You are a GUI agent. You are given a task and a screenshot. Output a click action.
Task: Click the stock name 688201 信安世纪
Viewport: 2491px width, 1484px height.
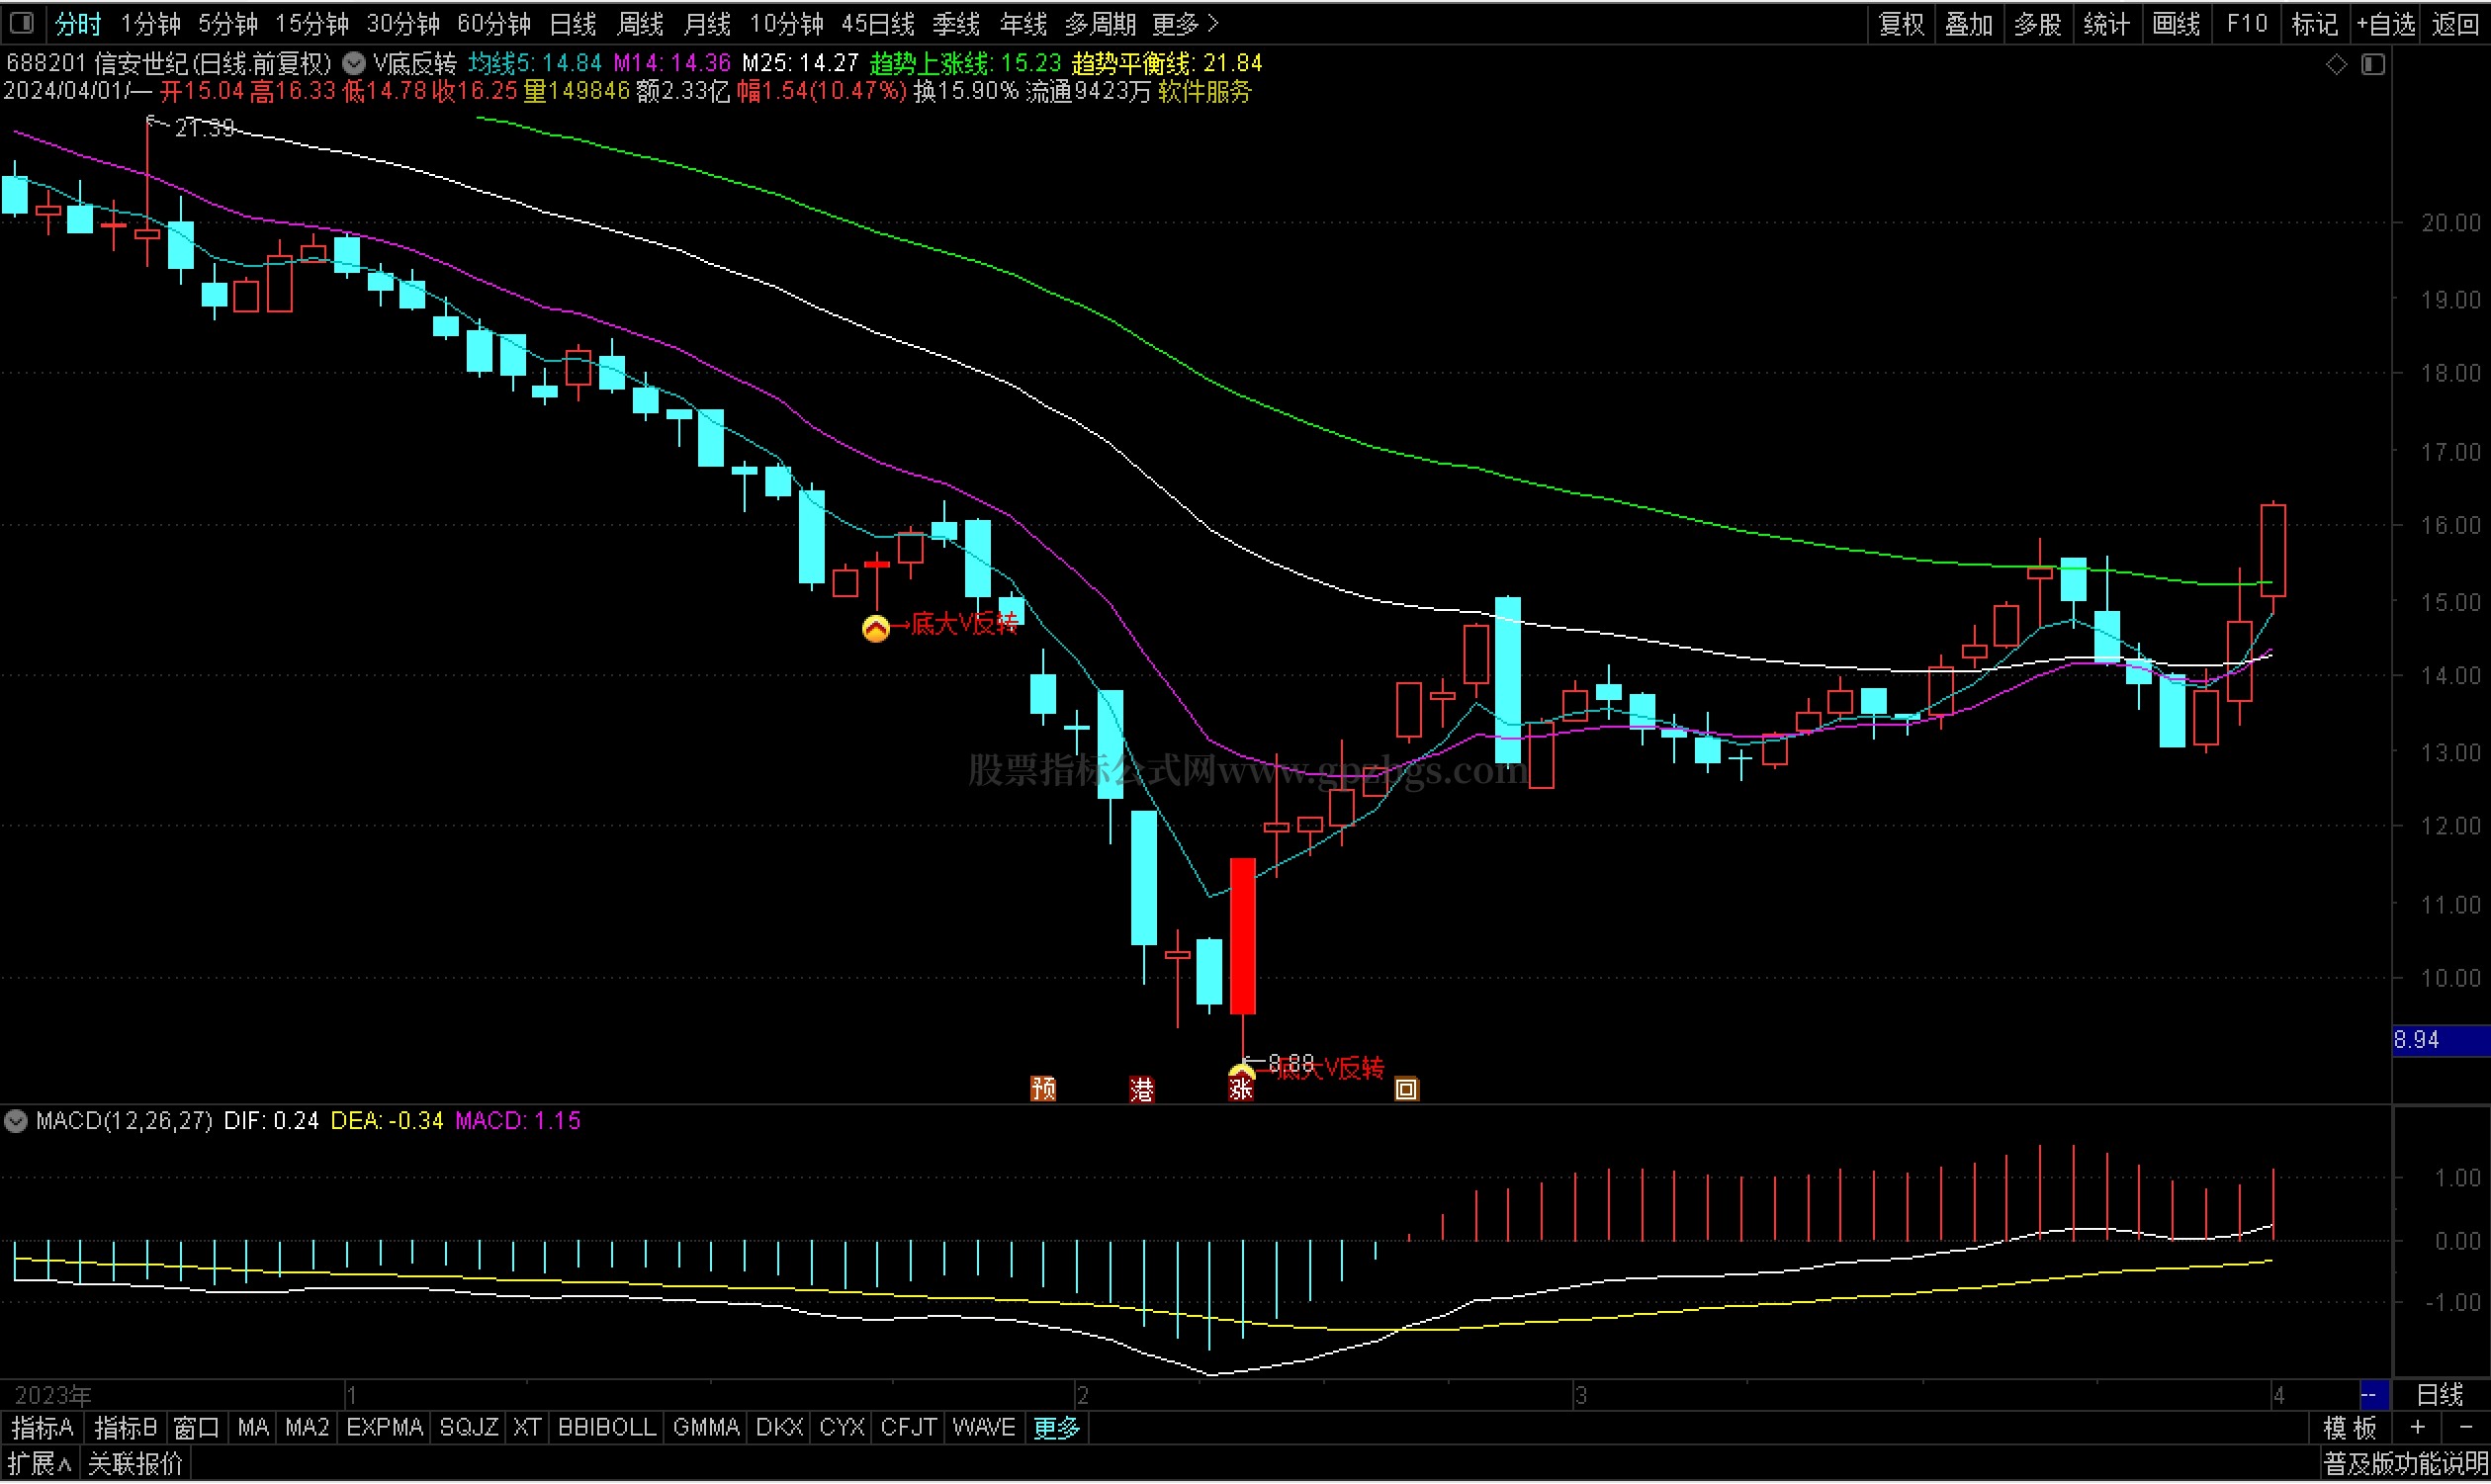click(97, 64)
